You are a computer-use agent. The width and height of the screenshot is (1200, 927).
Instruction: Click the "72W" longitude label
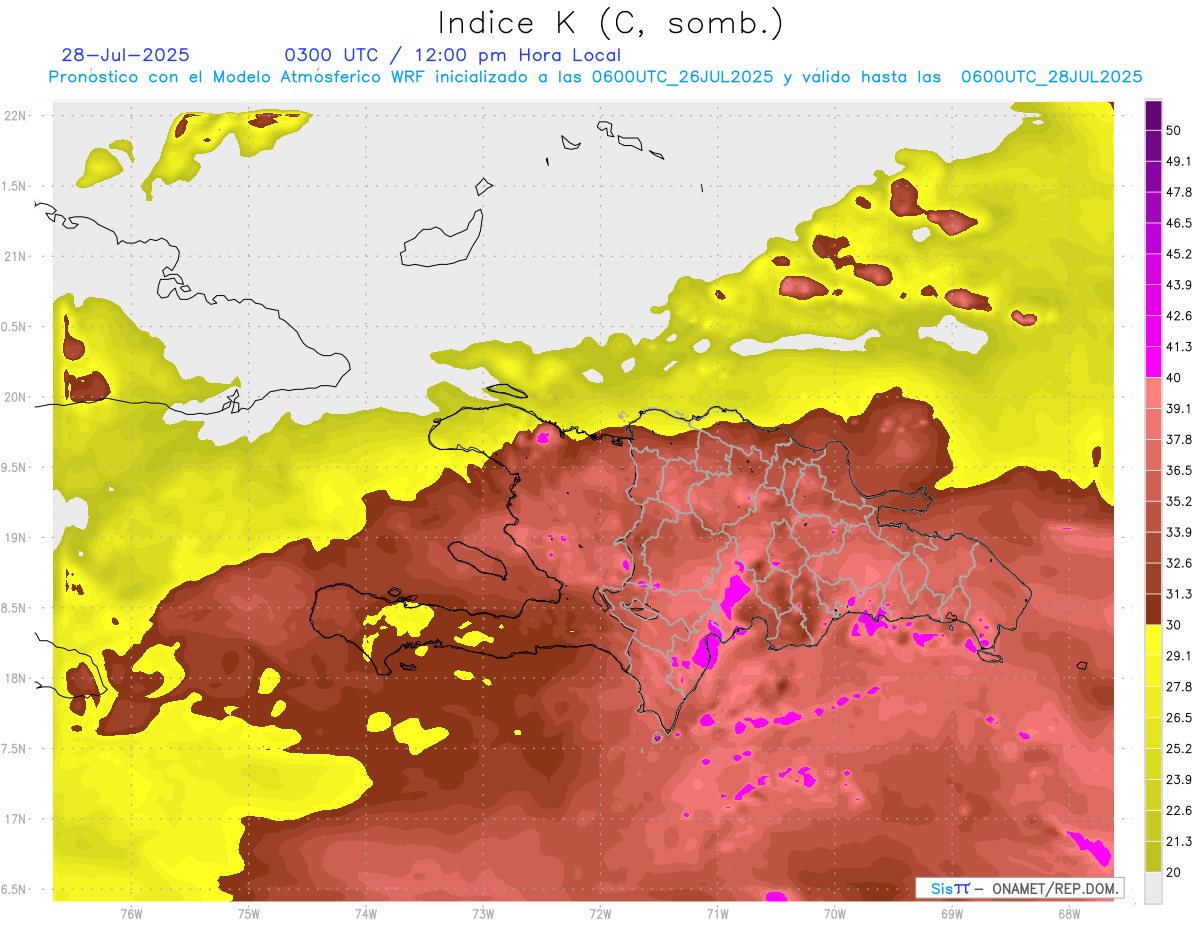(x=600, y=913)
